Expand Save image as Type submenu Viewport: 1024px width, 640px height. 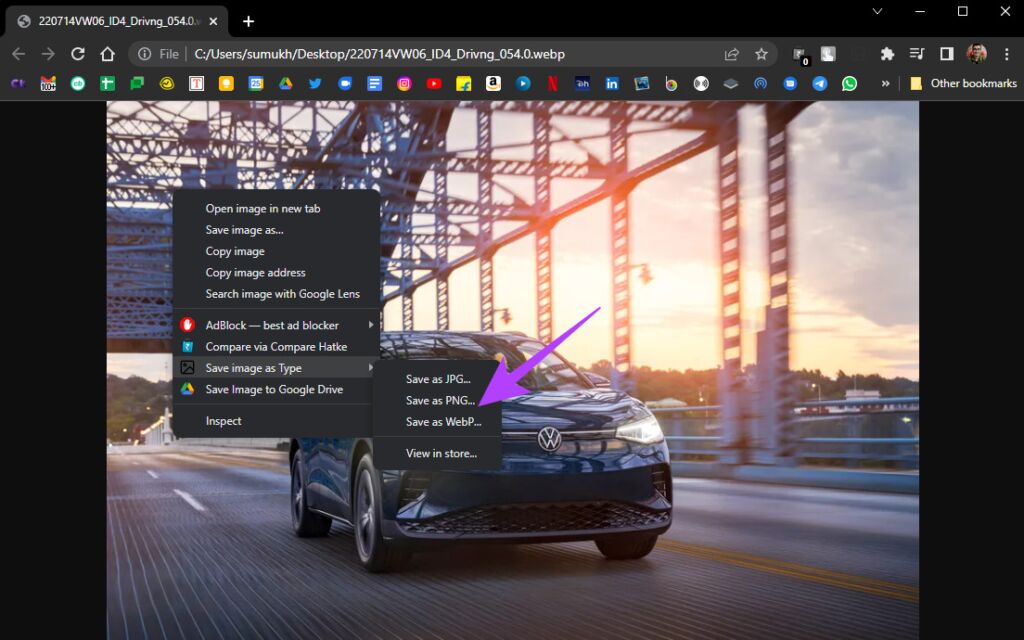tap(276, 368)
